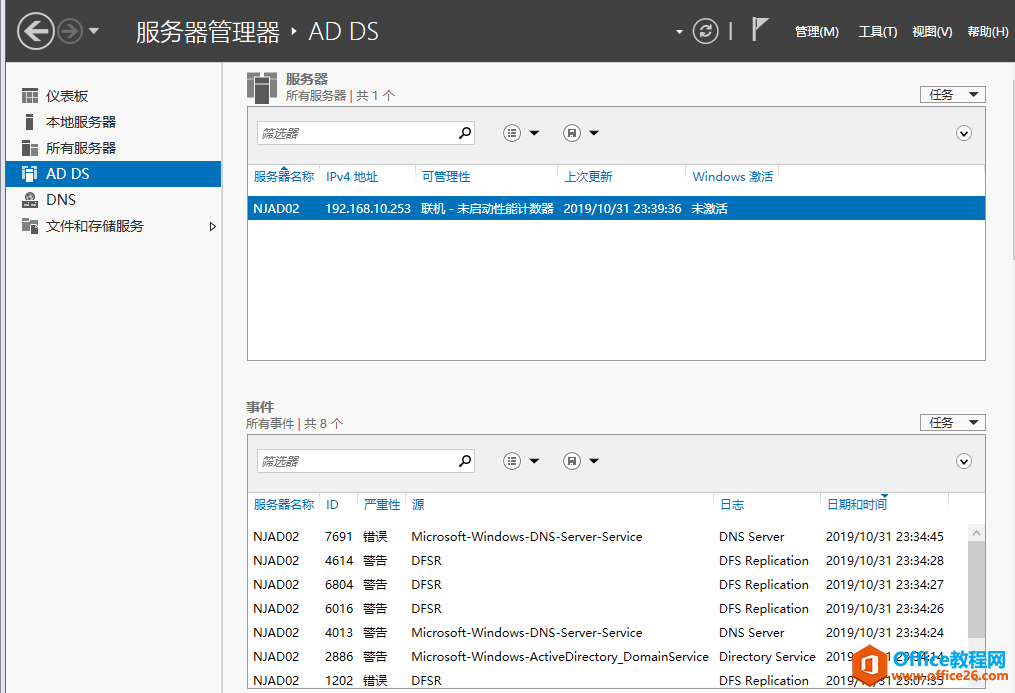Open the 管理(M) menu
This screenshot has height=693, width=1015.
[x=816, y=32]
